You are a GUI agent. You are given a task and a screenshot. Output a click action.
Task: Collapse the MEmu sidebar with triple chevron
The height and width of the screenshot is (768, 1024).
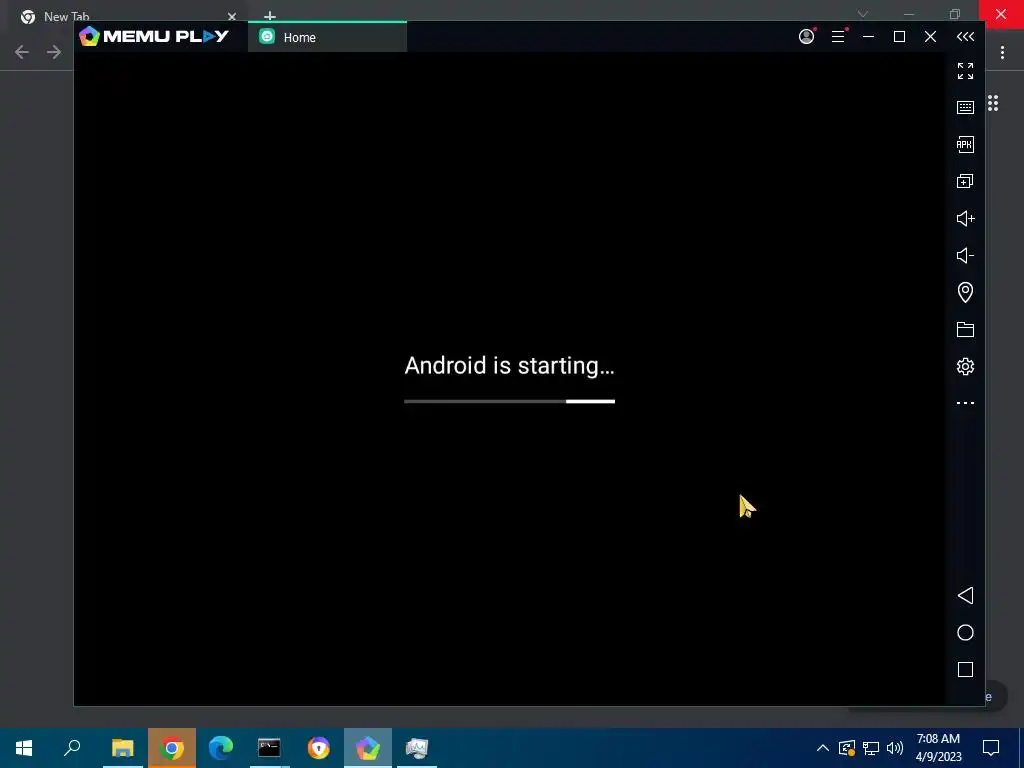coord(965,37)
